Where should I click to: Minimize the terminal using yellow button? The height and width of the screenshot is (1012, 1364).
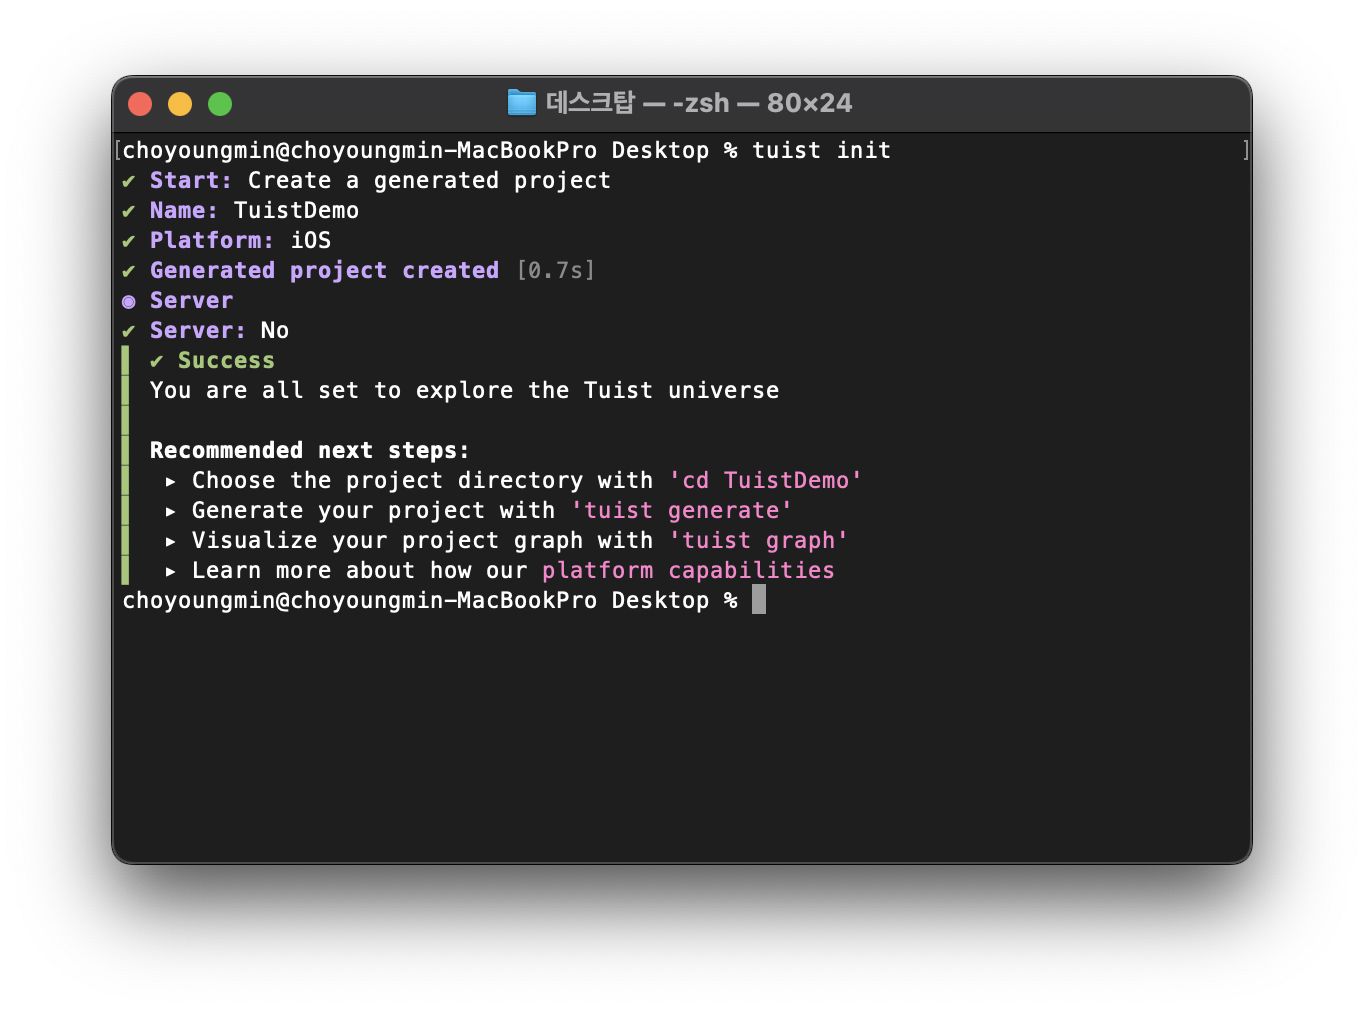tap(180, 104)
